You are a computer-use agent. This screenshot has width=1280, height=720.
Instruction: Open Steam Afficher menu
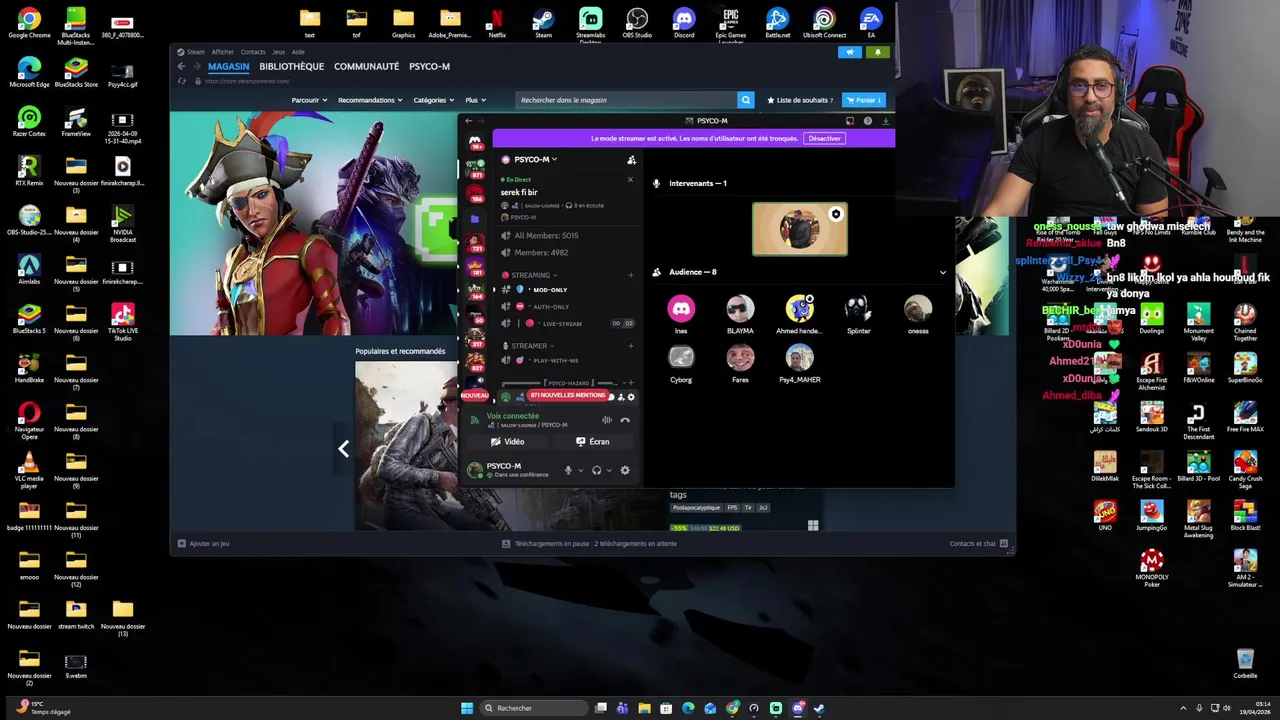223,52
